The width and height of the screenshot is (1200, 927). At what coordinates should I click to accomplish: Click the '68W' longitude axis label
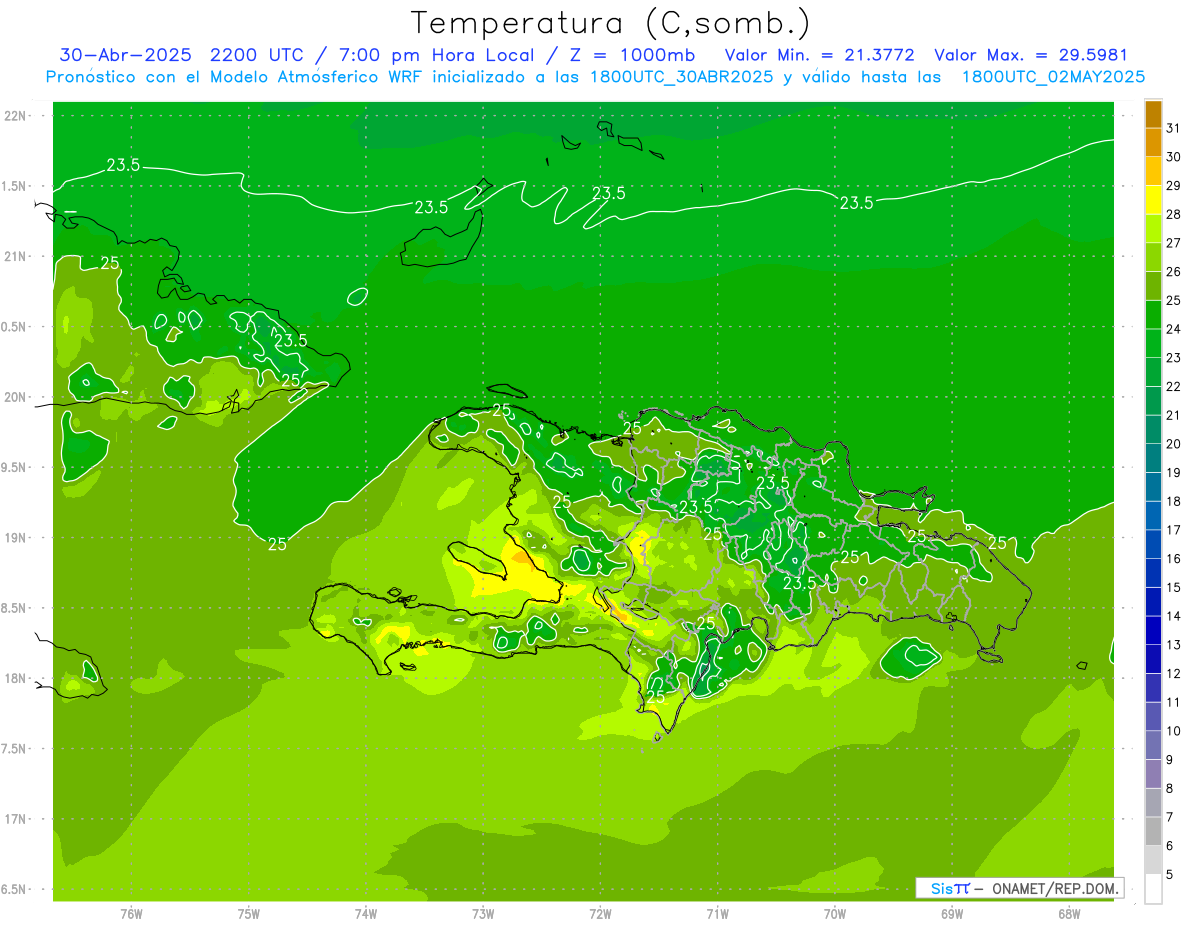pyautogui.click(x=1069, y=914)
